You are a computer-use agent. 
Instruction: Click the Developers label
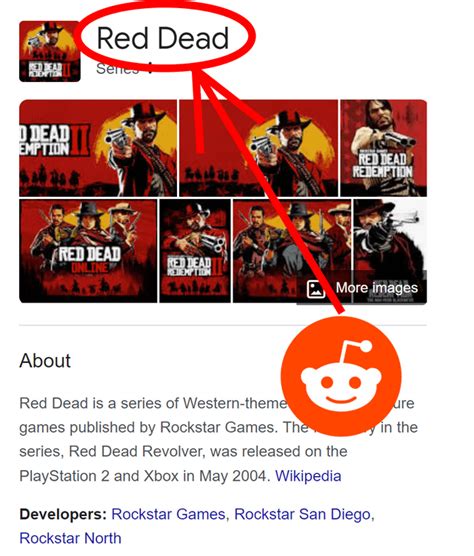point(63,514)
